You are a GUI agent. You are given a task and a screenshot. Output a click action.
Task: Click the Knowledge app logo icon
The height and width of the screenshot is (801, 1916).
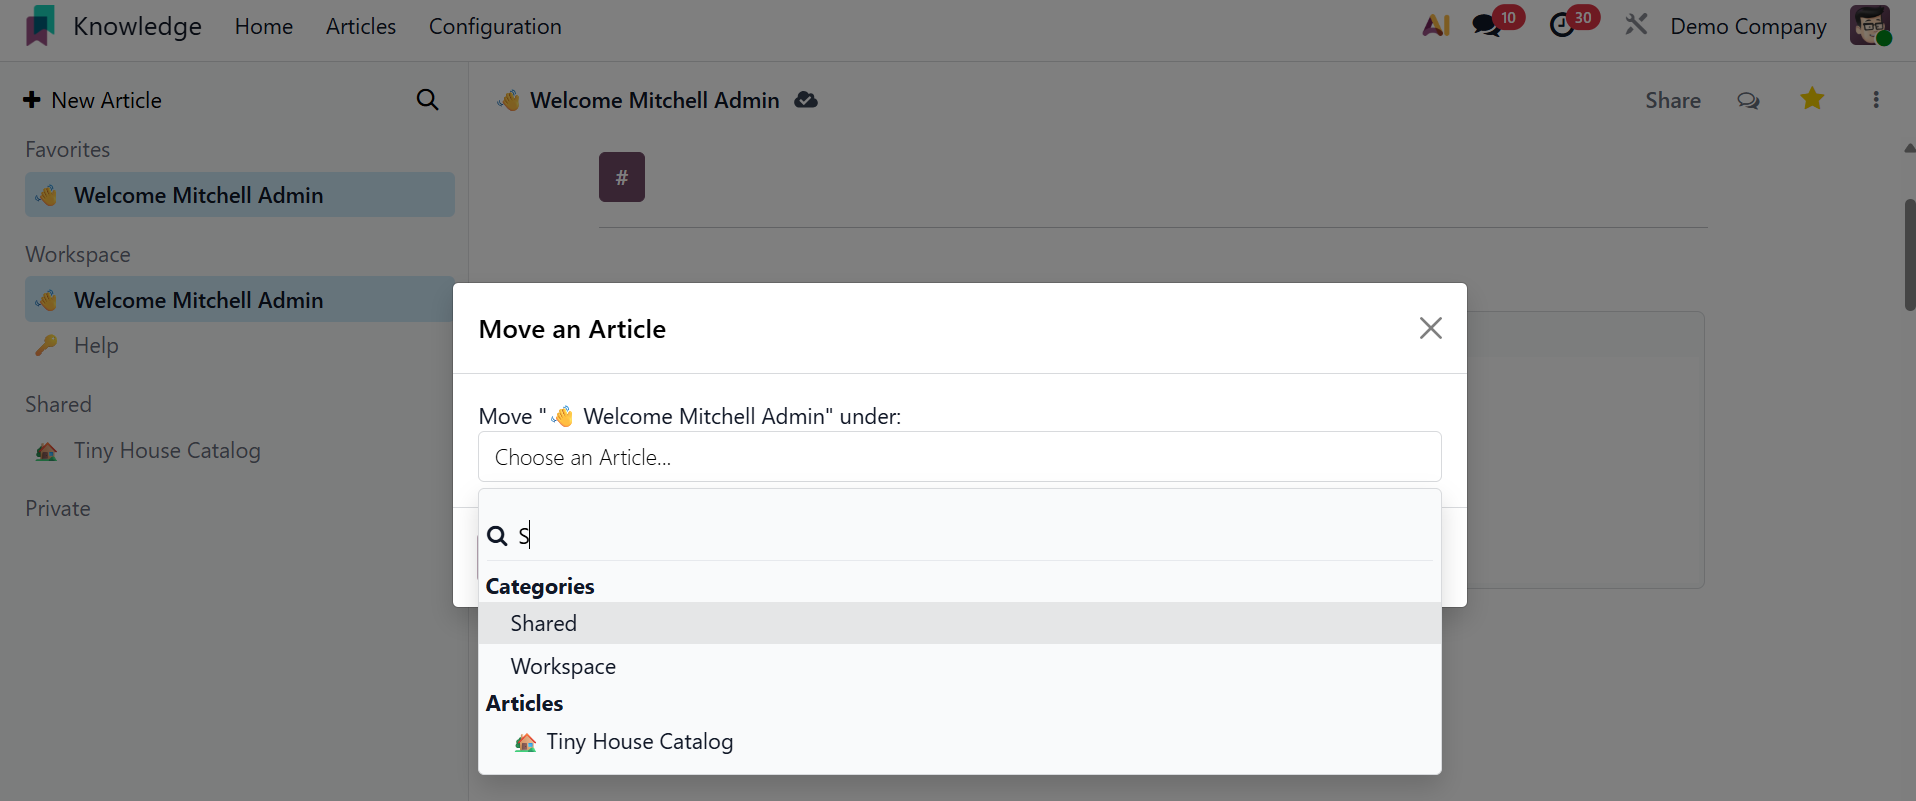click(x=40, y=26)
